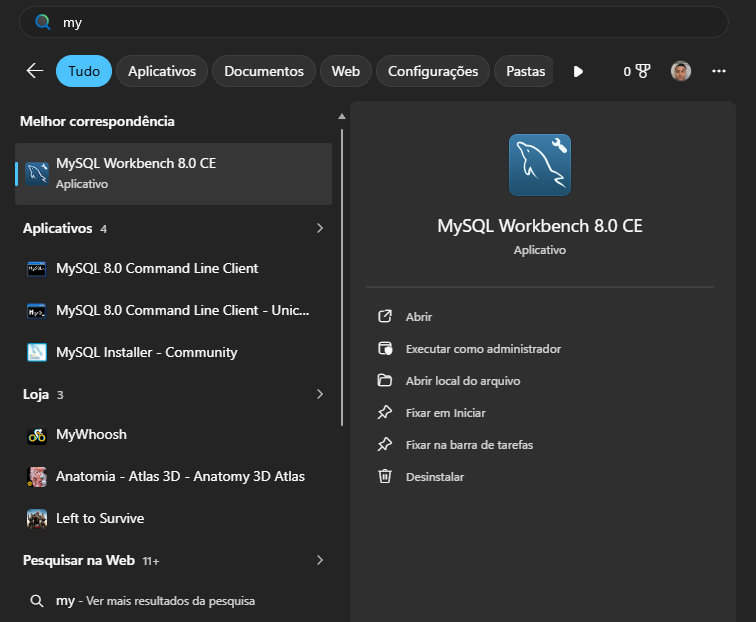756x622 pixels.
Task: Expand the Pesquisar na Web section chevron
Action: tap(320, 560)
